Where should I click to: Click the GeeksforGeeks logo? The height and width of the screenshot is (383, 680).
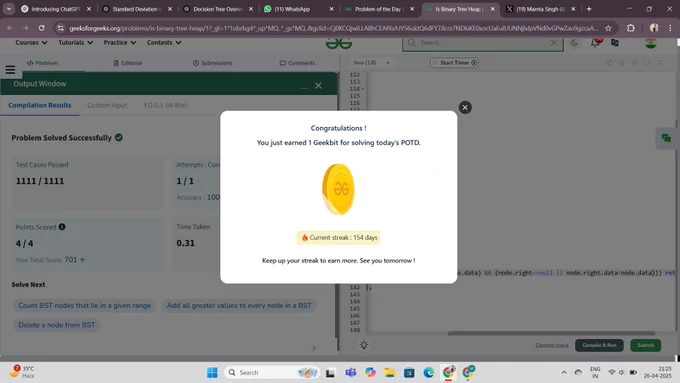coord(339,43)
